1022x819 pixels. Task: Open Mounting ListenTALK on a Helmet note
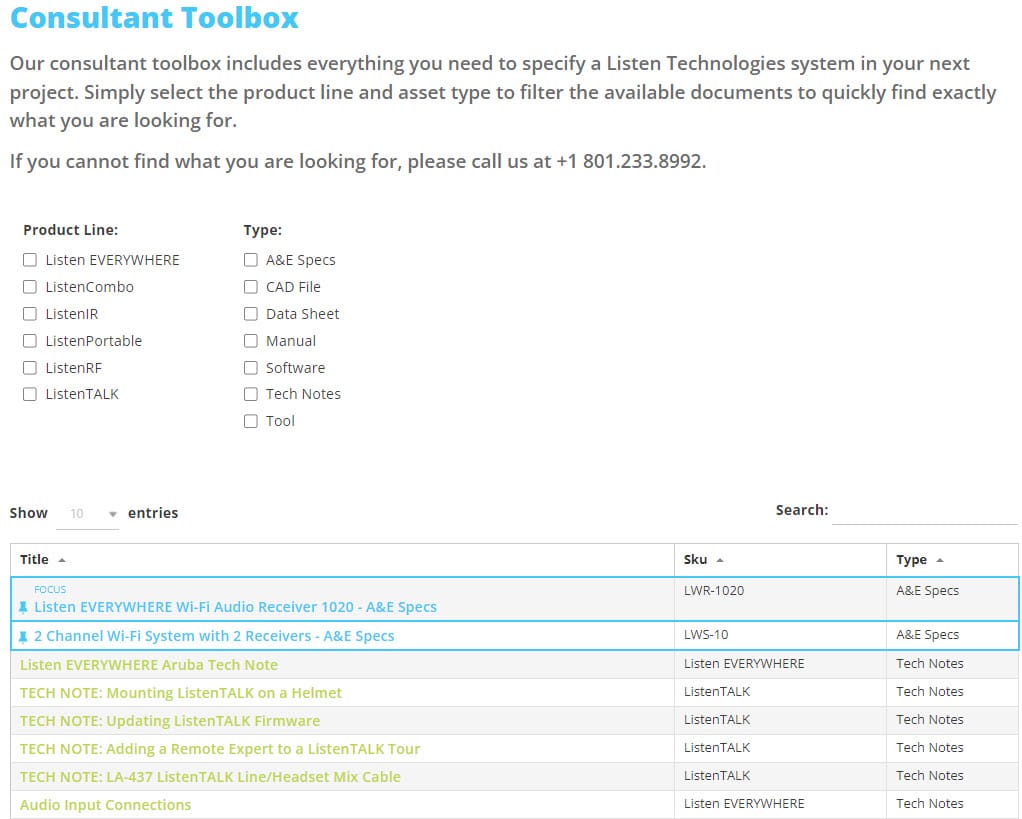pyautogui.click(x=181, y=693)
